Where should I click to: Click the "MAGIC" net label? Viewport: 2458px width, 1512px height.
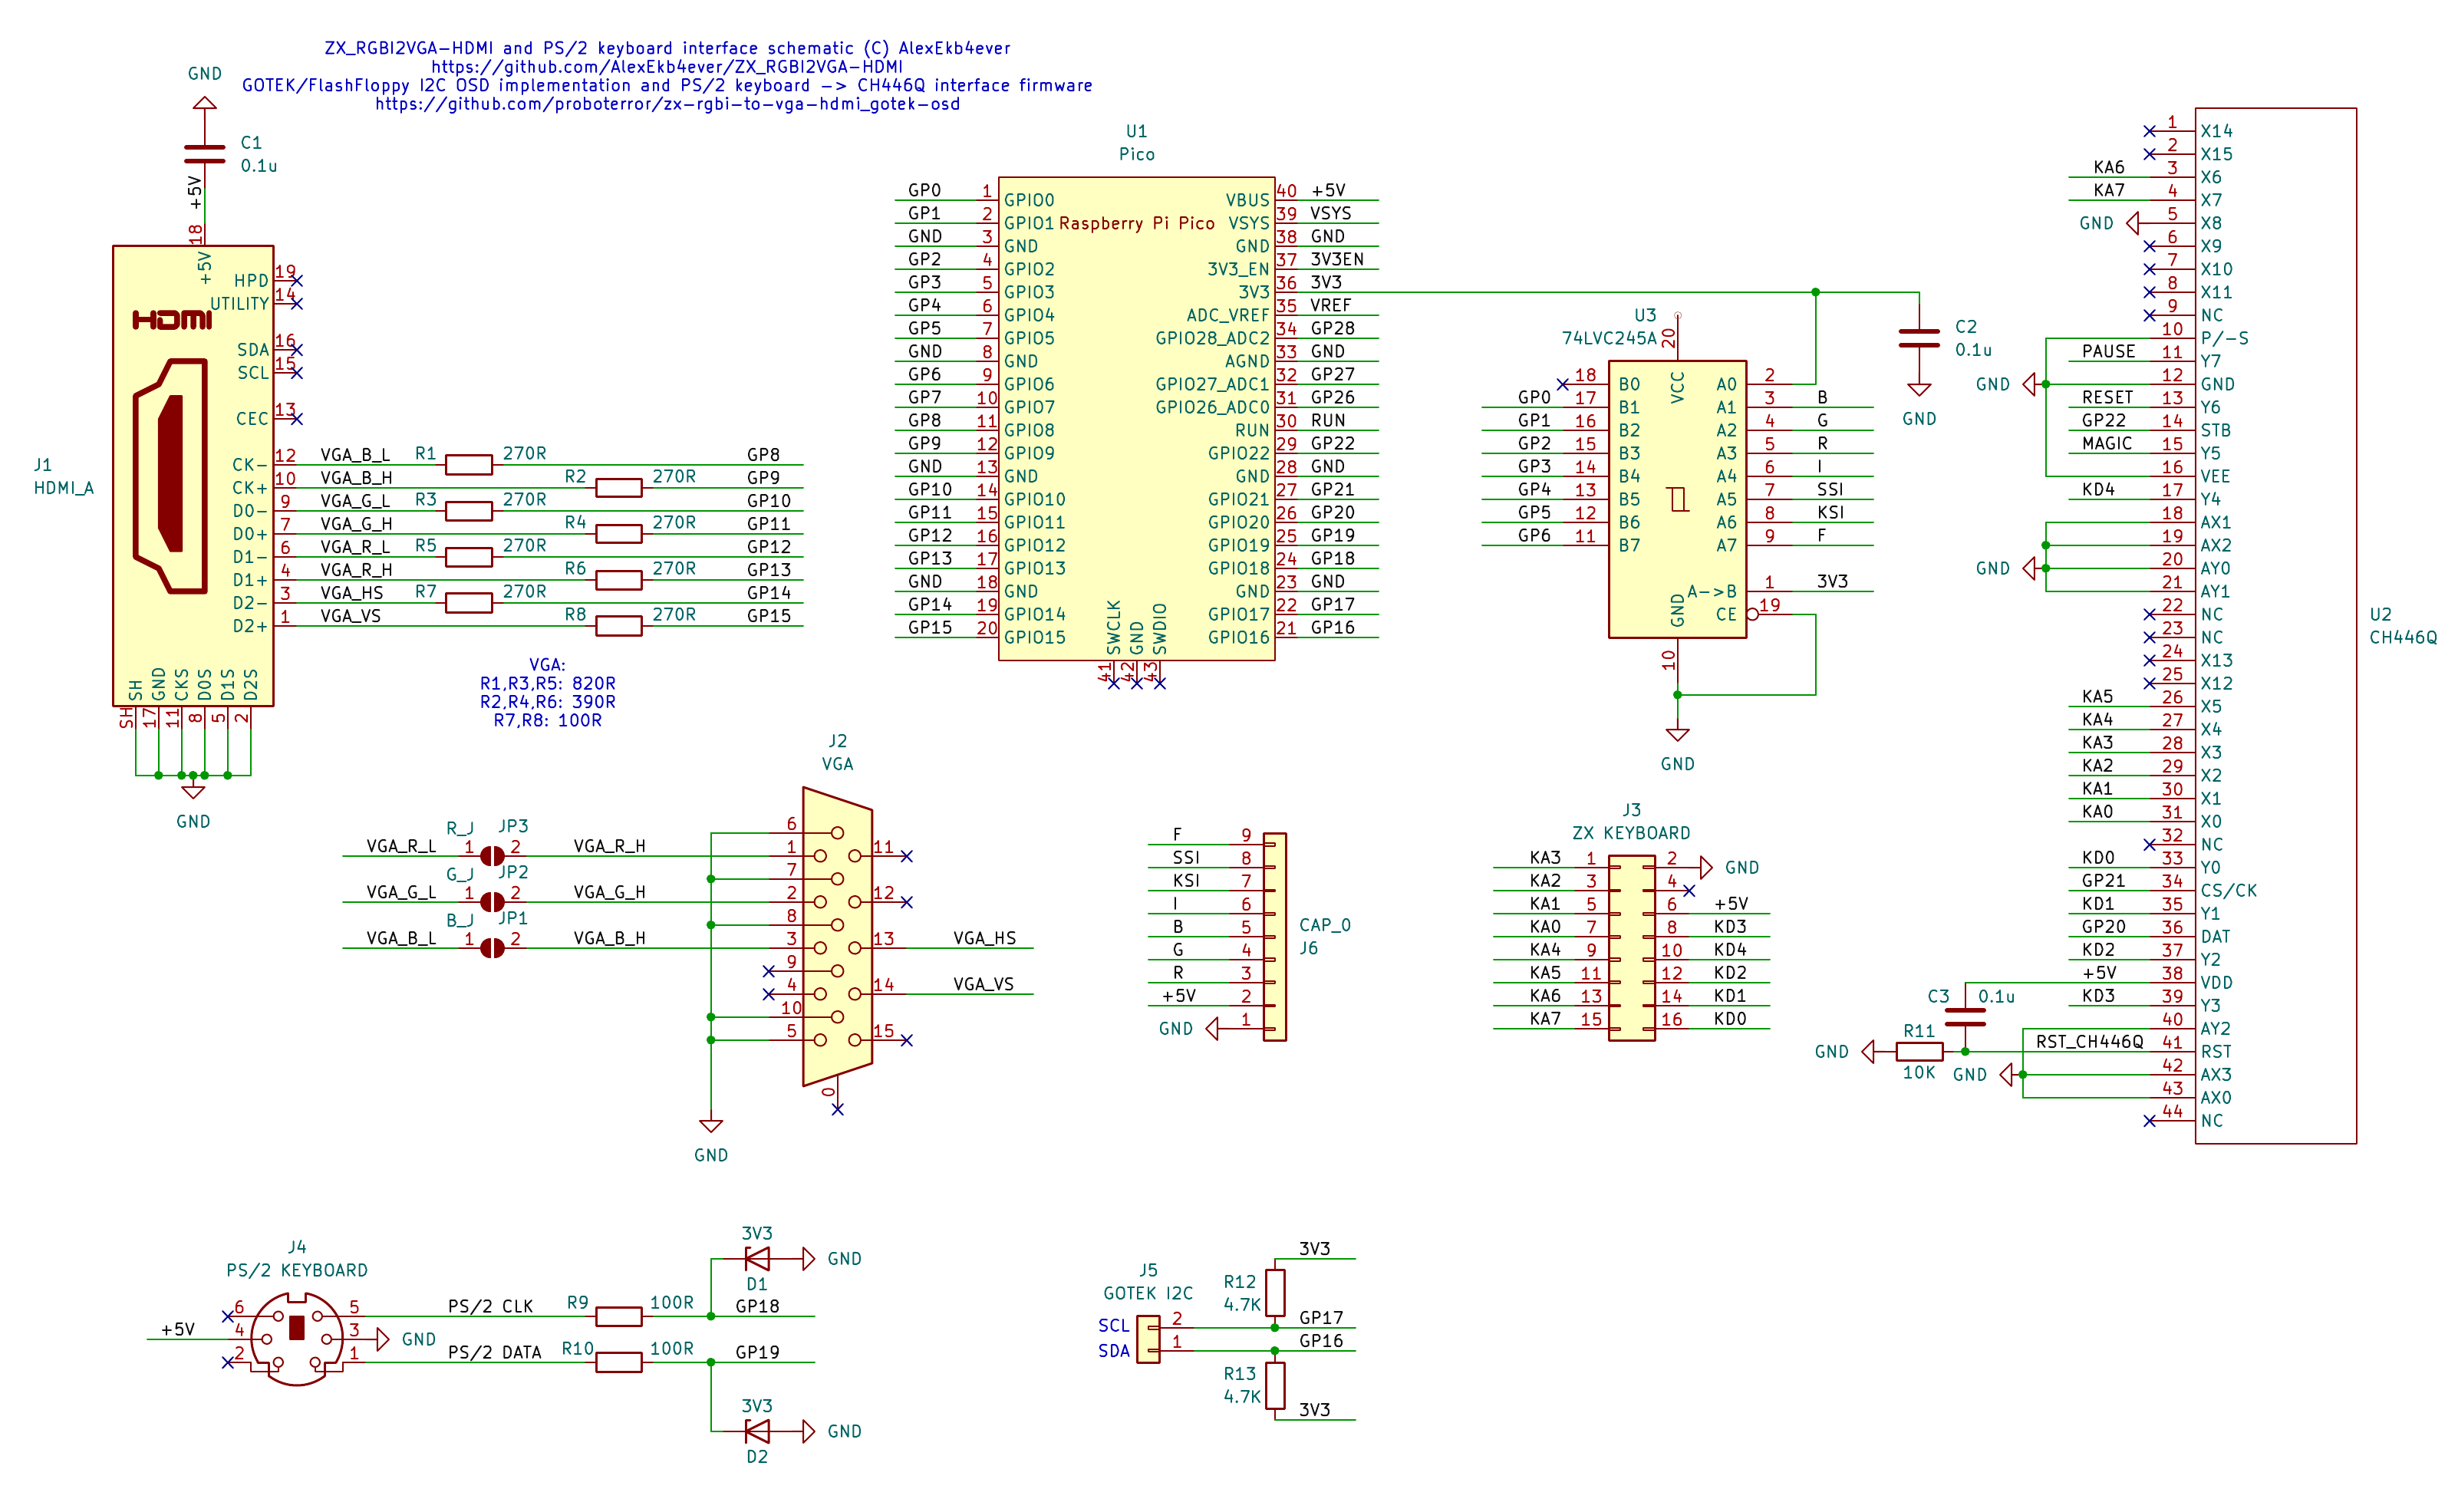click(2107, 443)
